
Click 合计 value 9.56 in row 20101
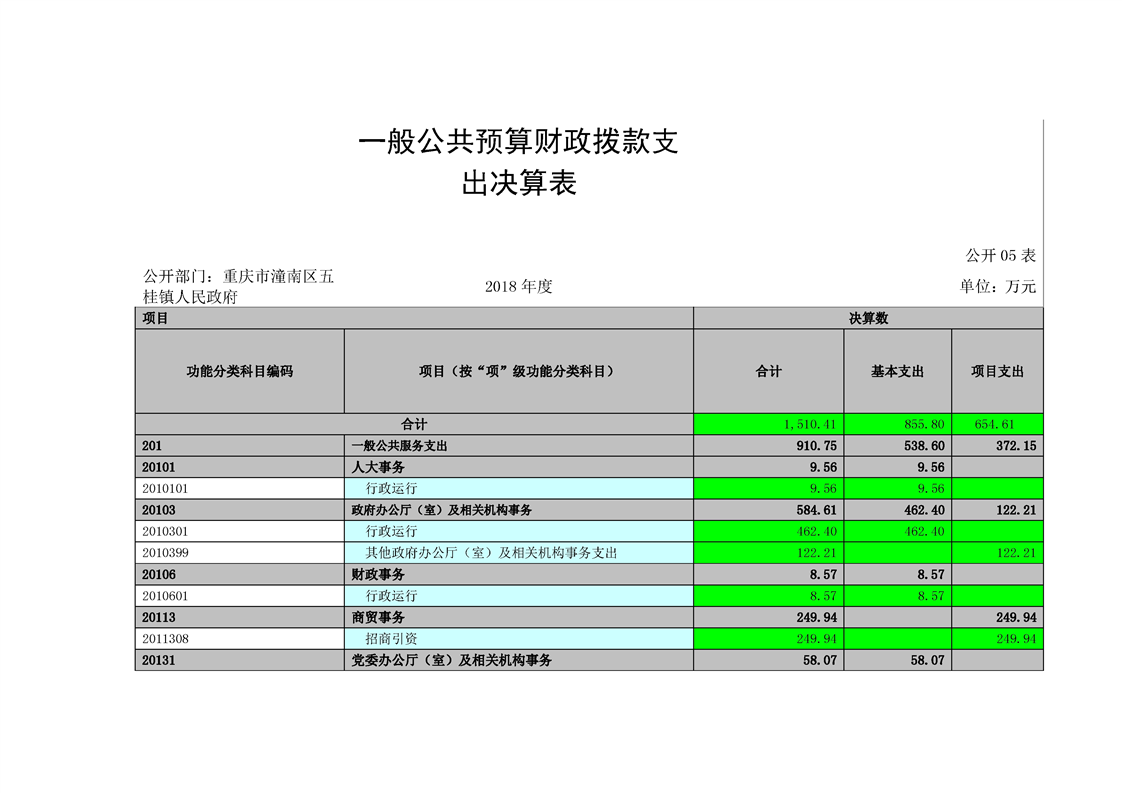[824, 467]
